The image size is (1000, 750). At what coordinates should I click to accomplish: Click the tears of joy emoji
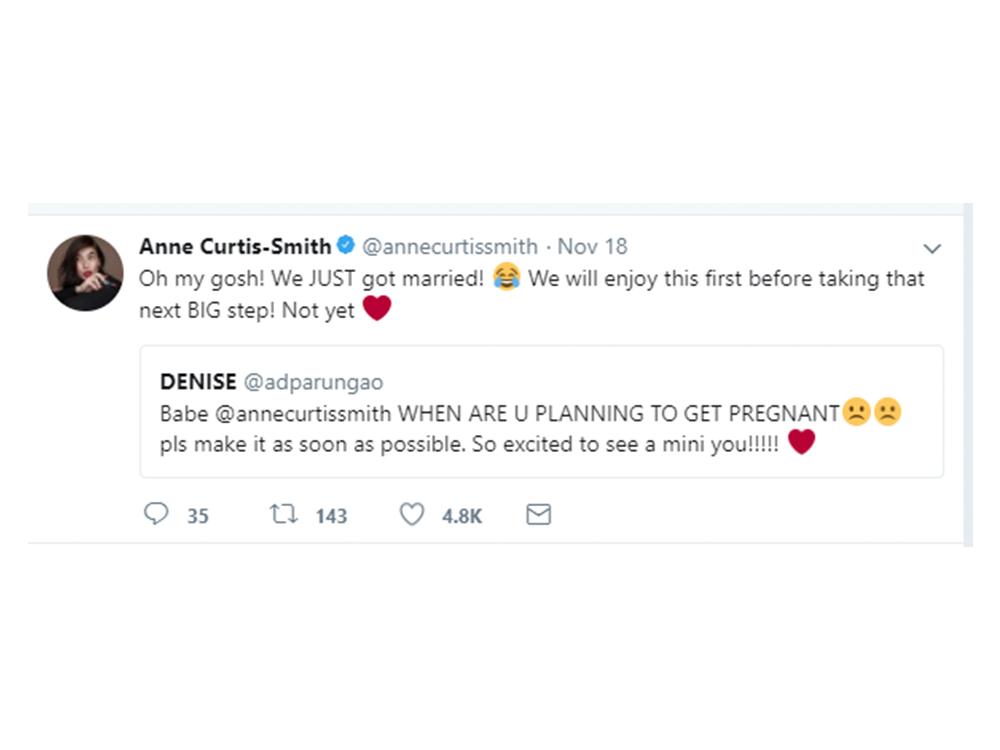click(x=507, y=278)
